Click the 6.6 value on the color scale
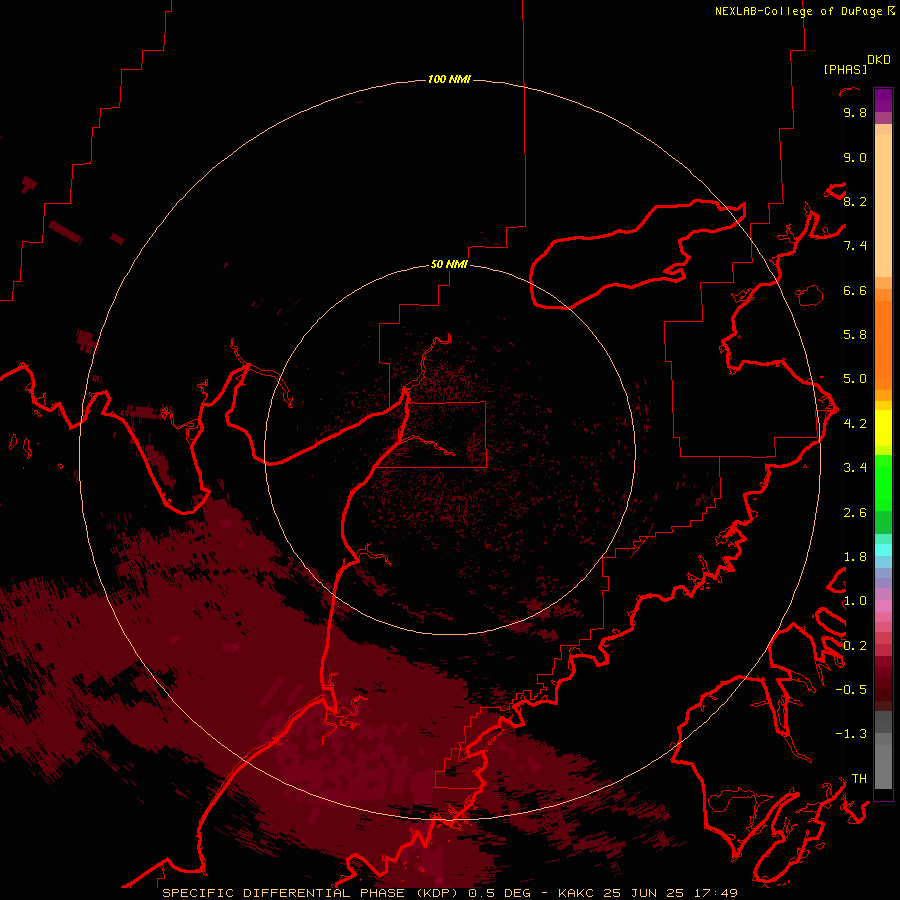This screenshot has height=900, width=900. pyautogui.click(x=855, y=290)
